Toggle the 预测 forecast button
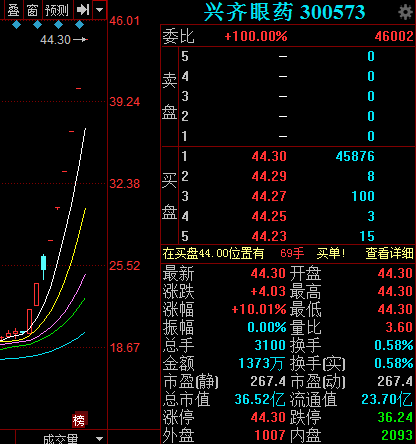 [57, 10]
